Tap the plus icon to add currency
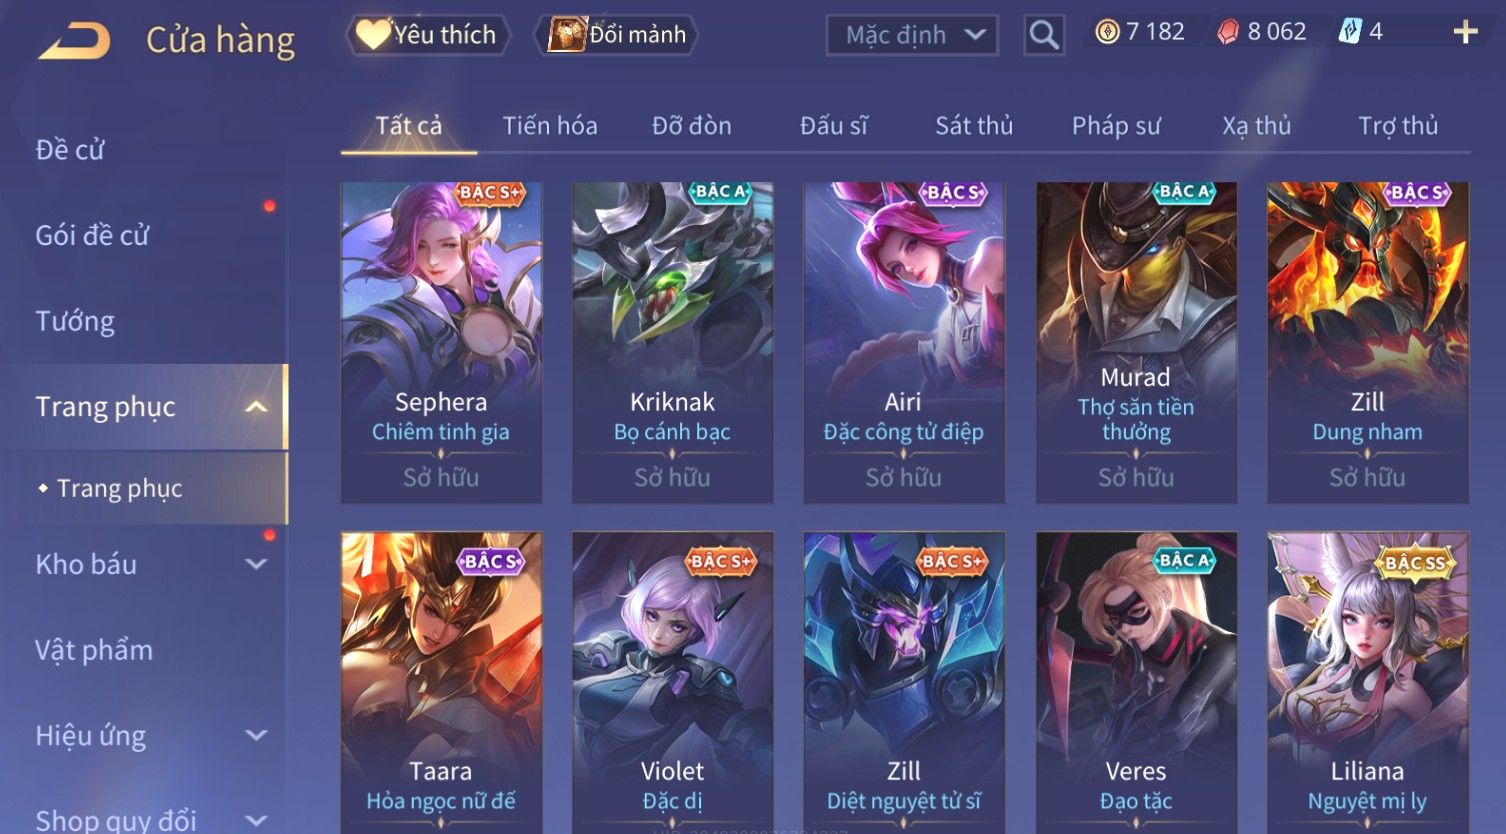The height and width of the screenshot is (834, 1506). [1465, 33]
